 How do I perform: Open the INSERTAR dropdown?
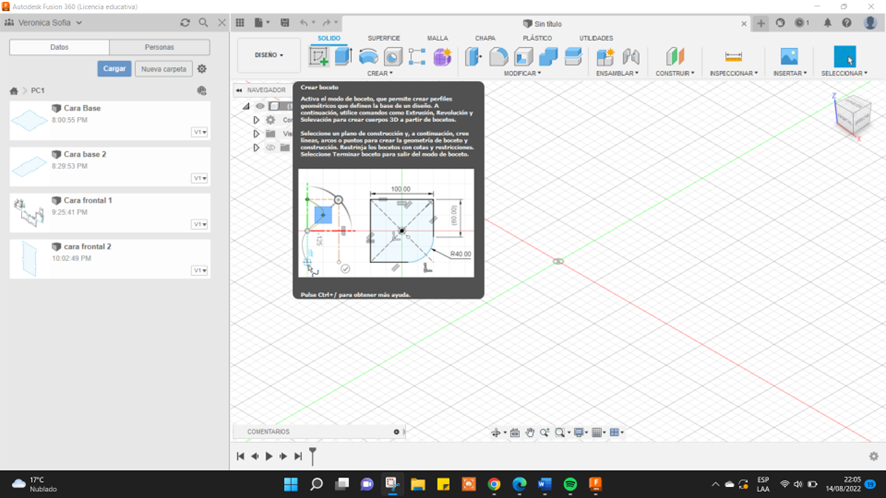789,73
